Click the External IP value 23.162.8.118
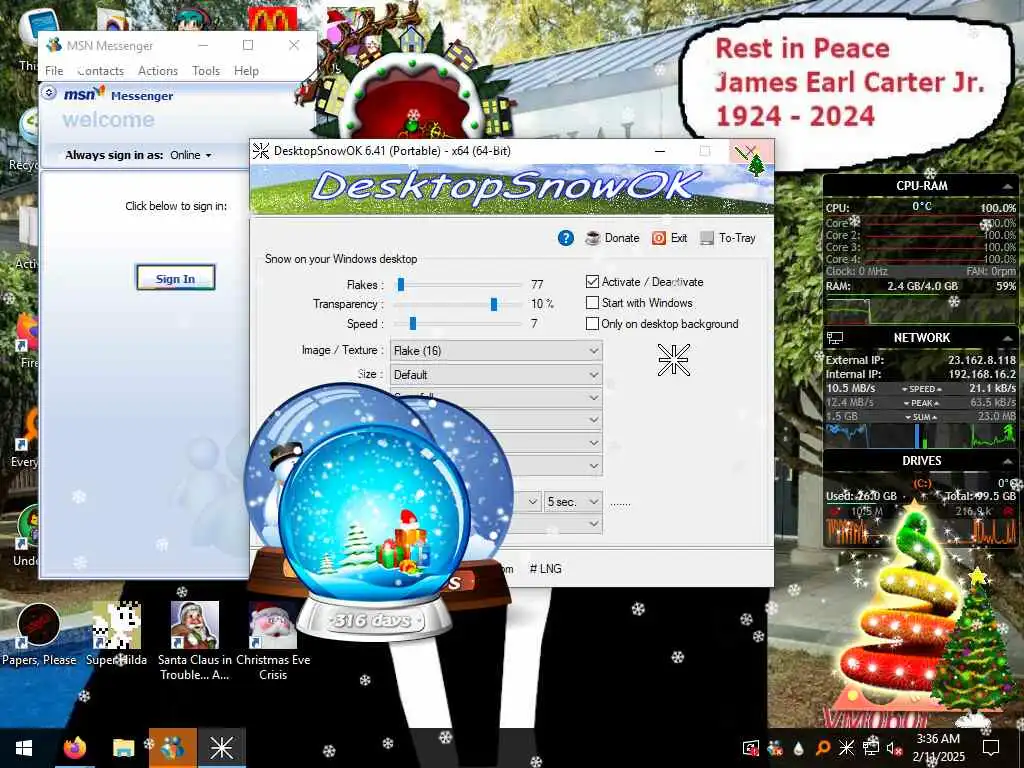Viewport: 1024px width, 768px height. [x=982, y=360]
